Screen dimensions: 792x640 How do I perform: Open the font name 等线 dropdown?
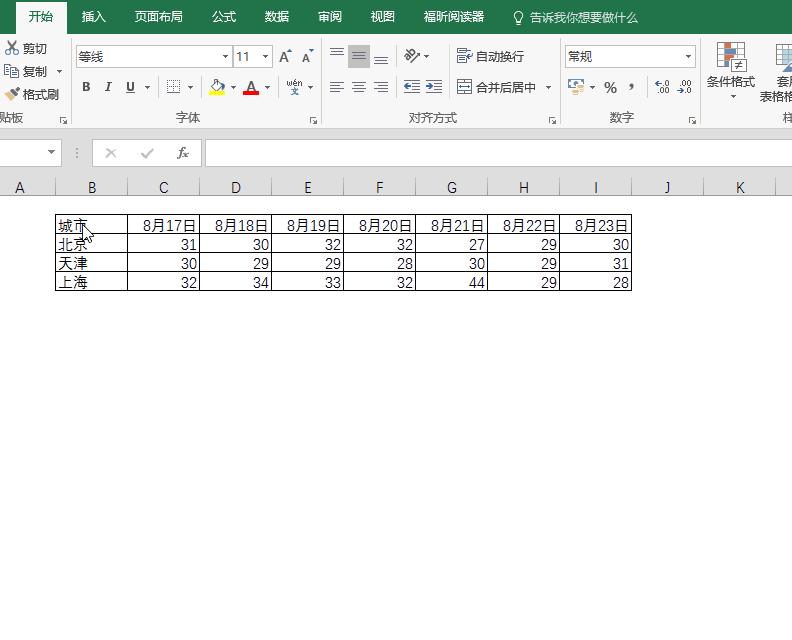pos(225,57)
